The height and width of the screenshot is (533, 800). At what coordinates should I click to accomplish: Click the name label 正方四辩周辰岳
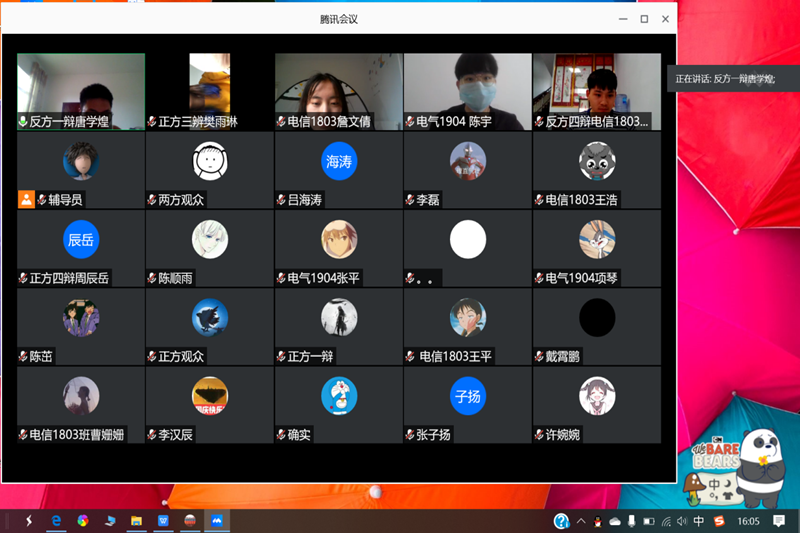(x=69, y=278)
